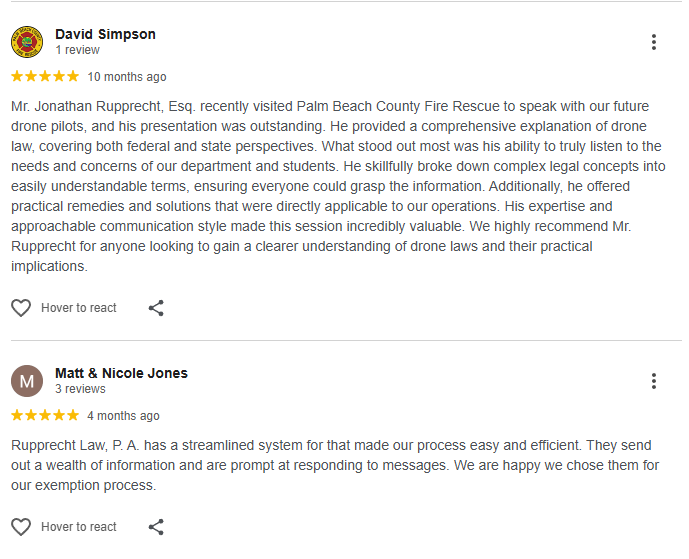Open Matt & Nicole Jones profile name
This screenshot has height=559, width=689.
click(x=121, y=373)
